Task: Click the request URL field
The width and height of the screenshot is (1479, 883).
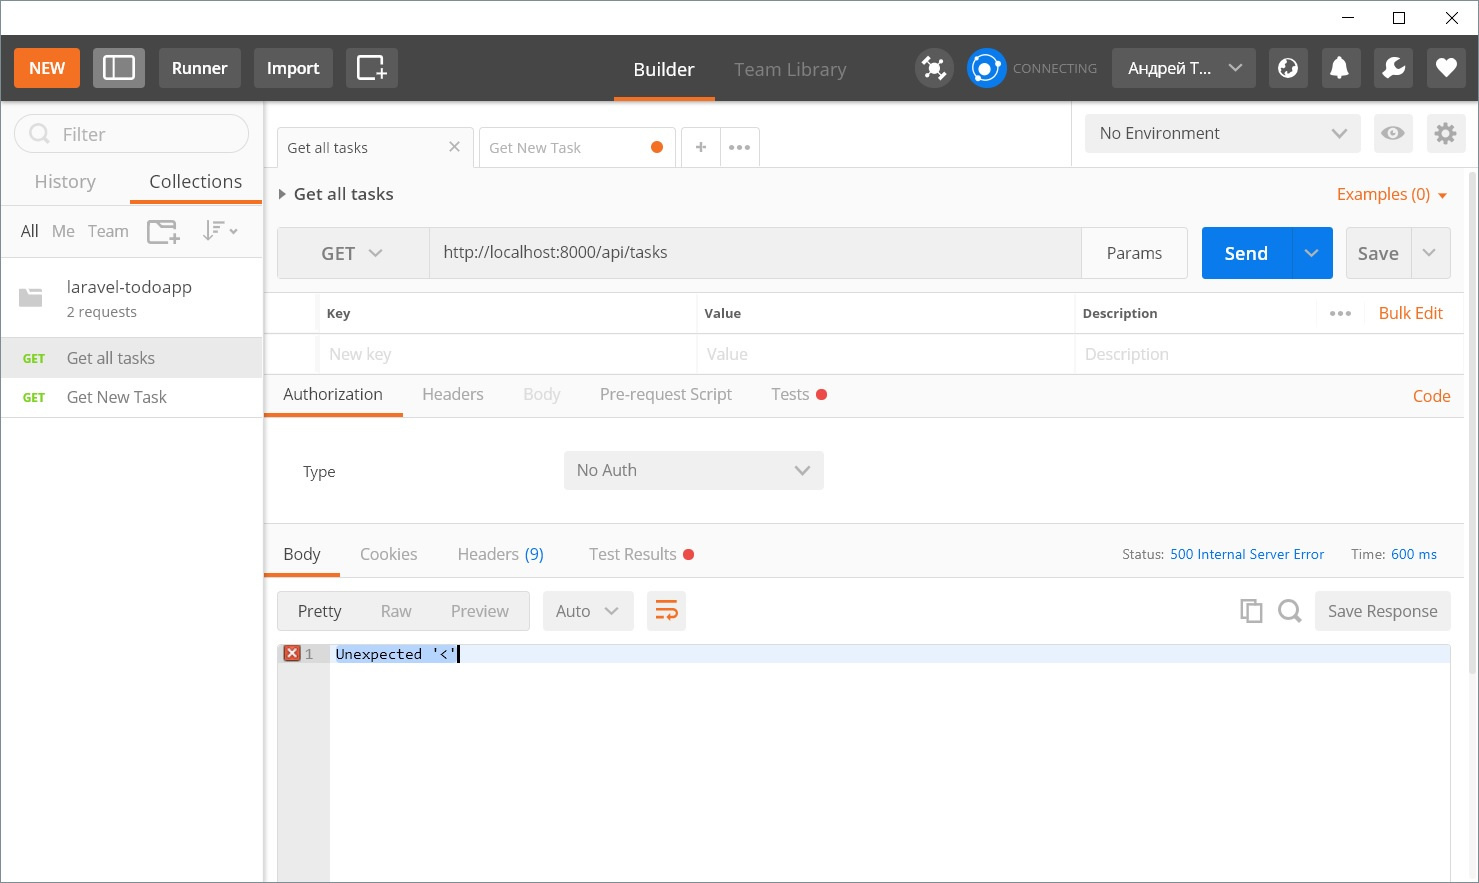Action: tap(755, 253)
